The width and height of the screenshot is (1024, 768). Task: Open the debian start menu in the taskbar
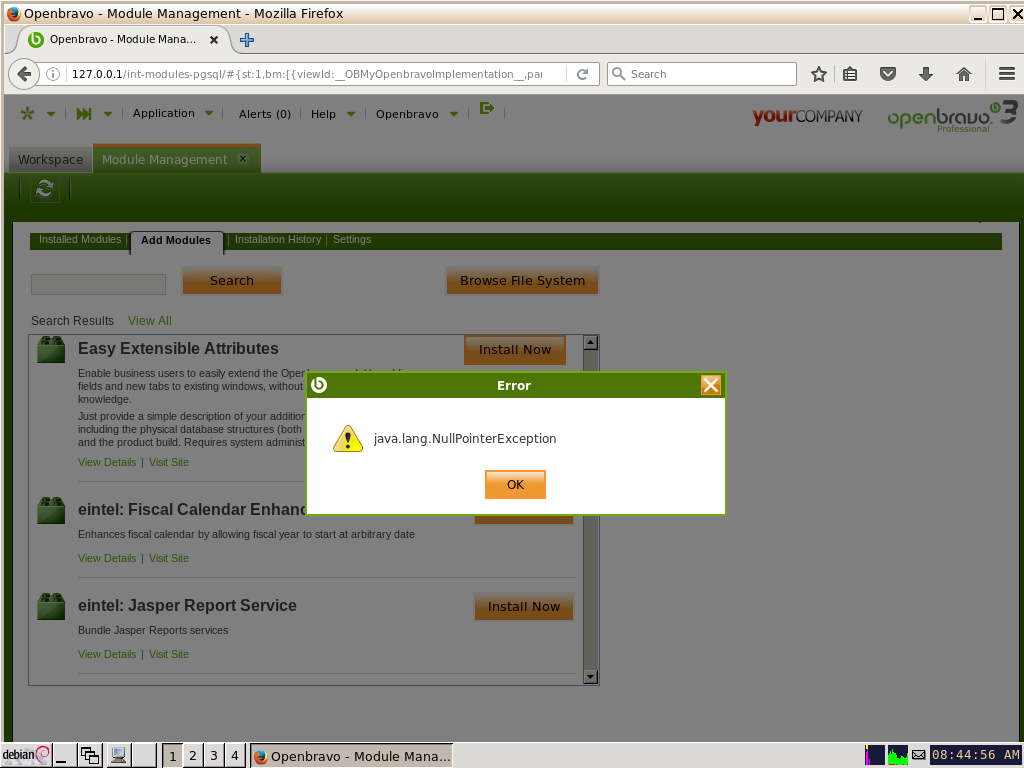point(26,755)
